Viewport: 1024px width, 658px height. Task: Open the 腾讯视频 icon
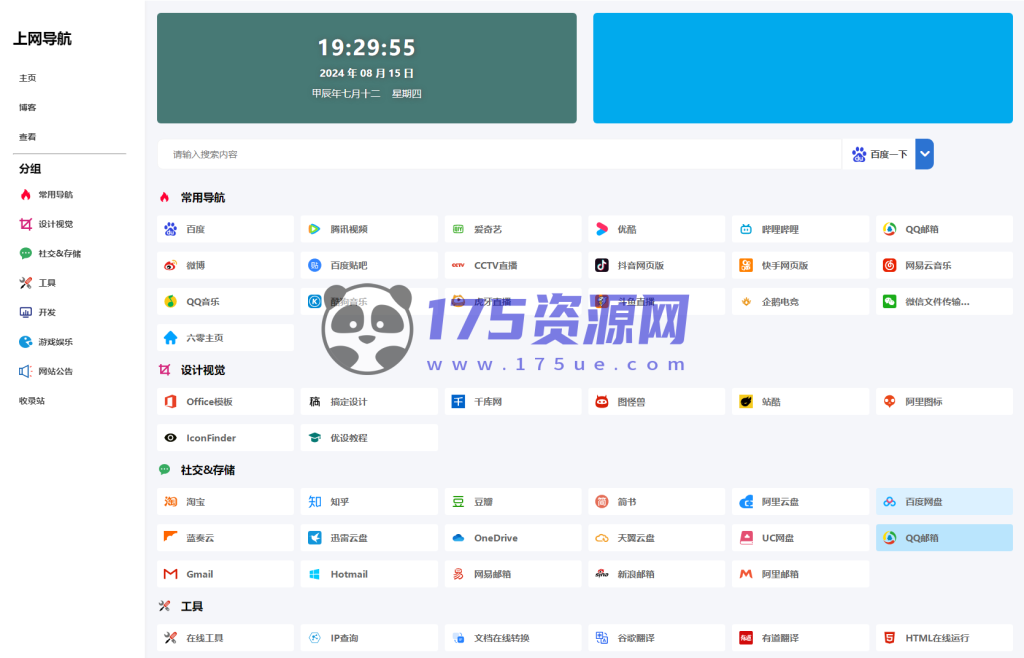pyautogui.click(x=314, y=229)
